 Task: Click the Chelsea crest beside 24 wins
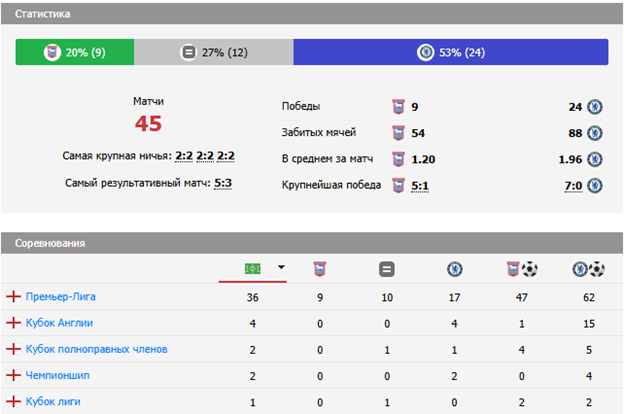pos(594,107)
